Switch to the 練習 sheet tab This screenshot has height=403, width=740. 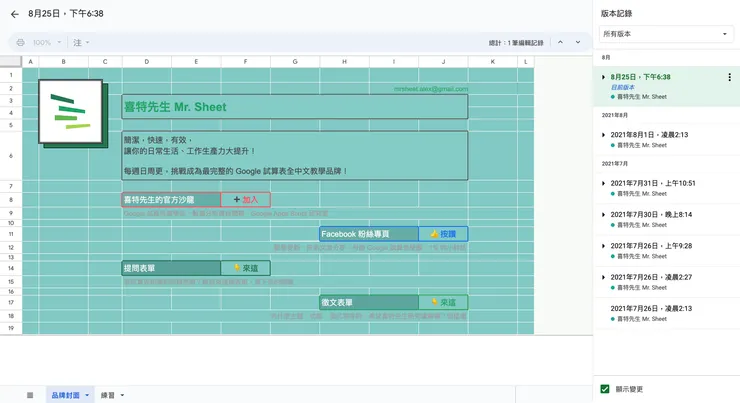click(x=108, y=395)
